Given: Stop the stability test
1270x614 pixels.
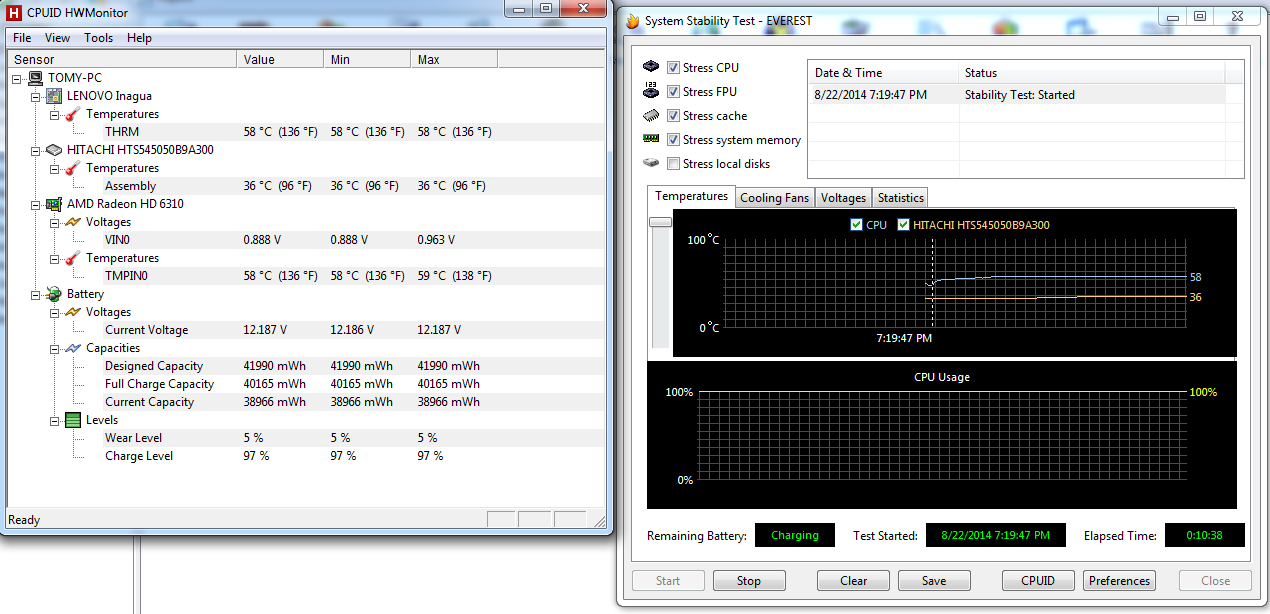Looking at the screenshot, I should click(x=749, y=581).
